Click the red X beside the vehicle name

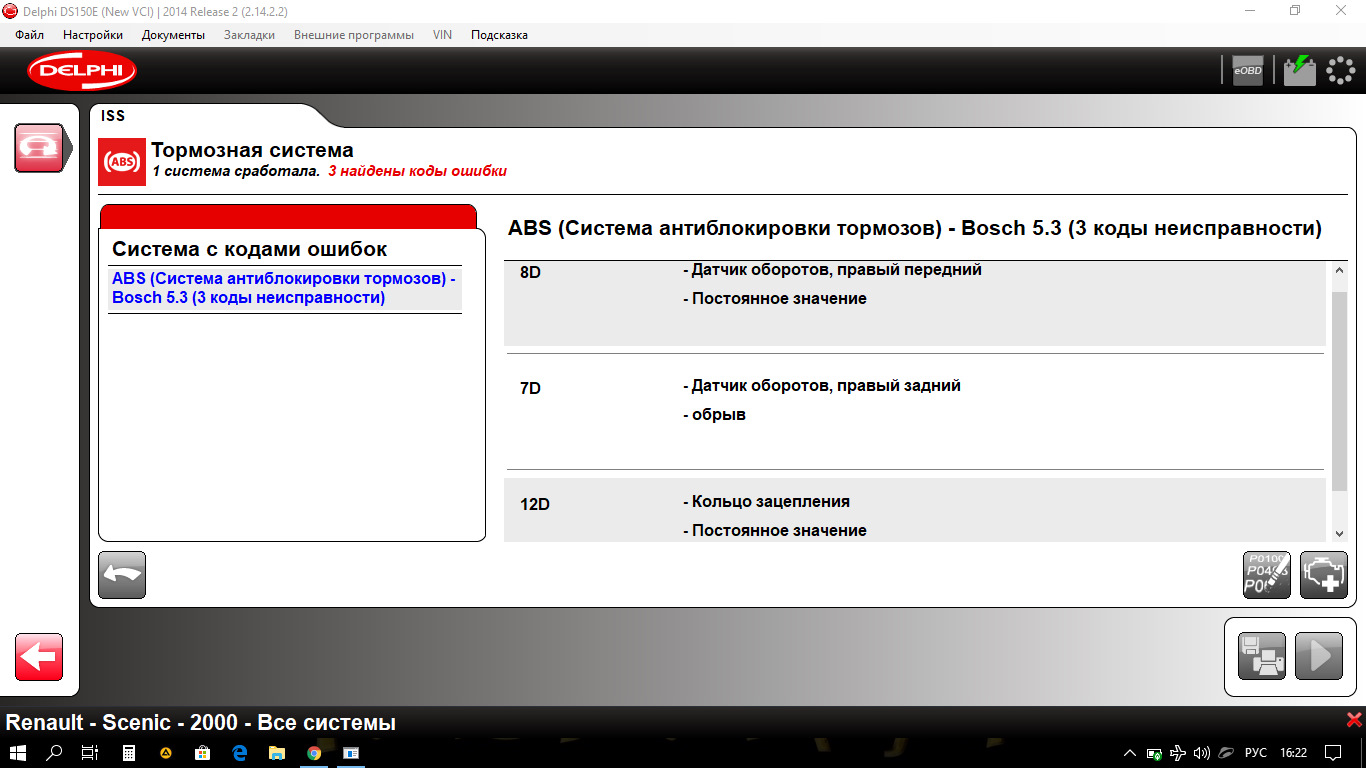point(1354,720)
